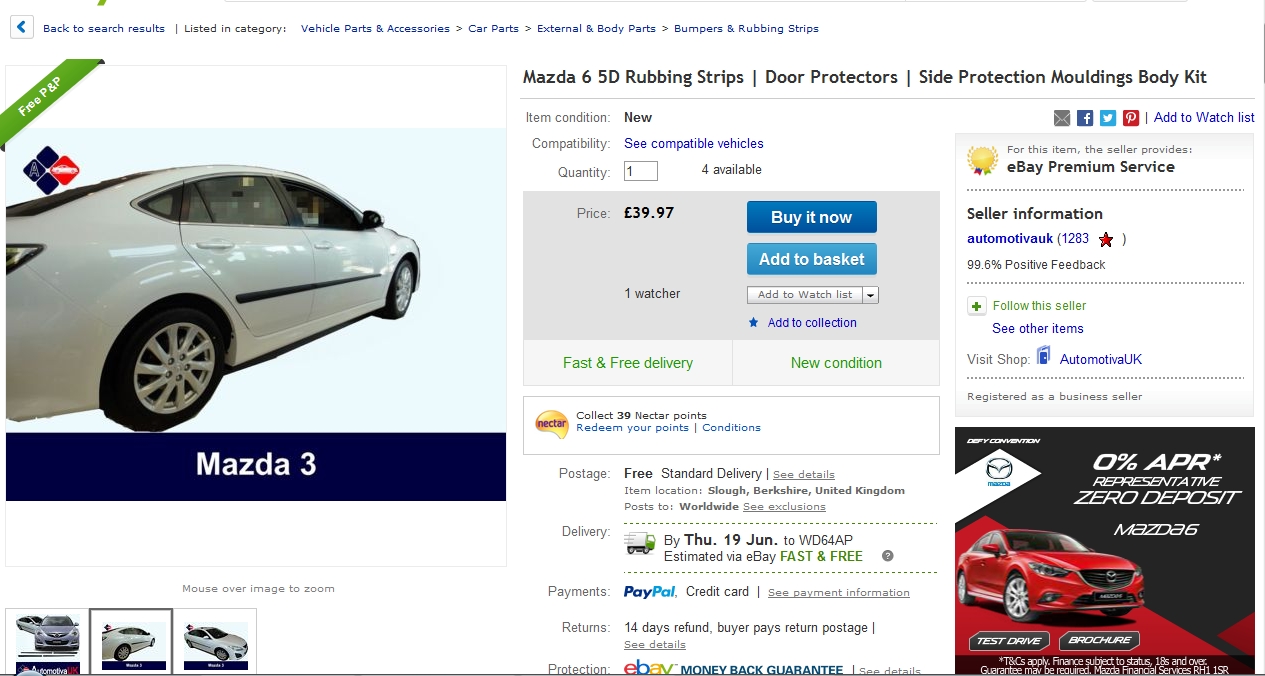Click the quantity input field

point(641,171)
